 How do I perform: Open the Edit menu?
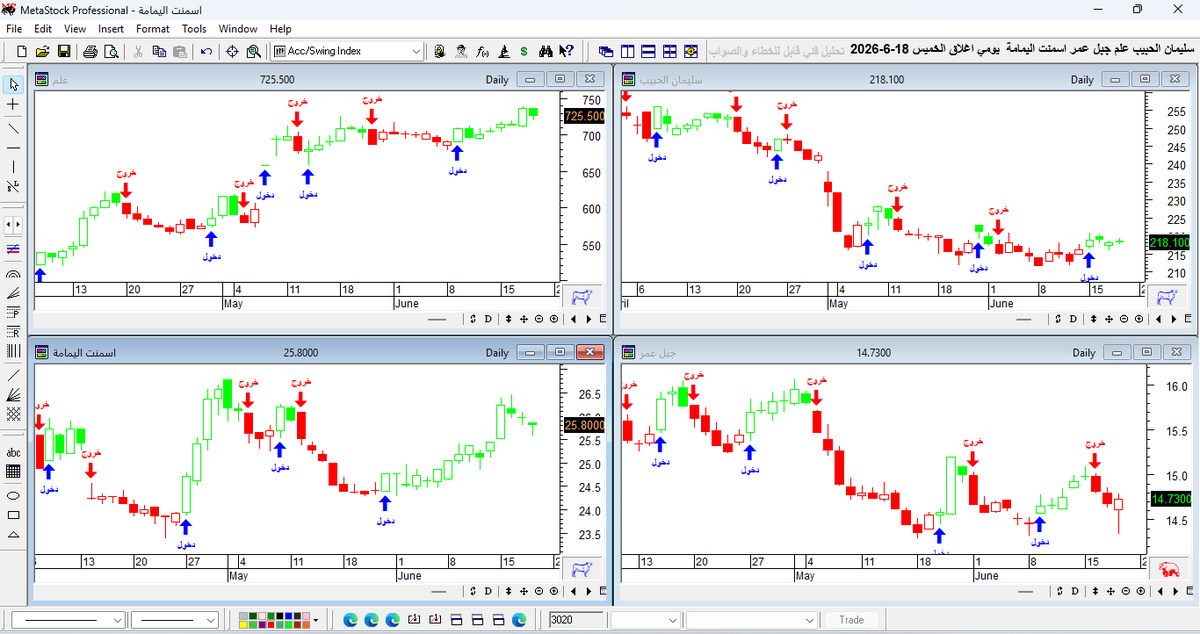(x=44, y=29)
